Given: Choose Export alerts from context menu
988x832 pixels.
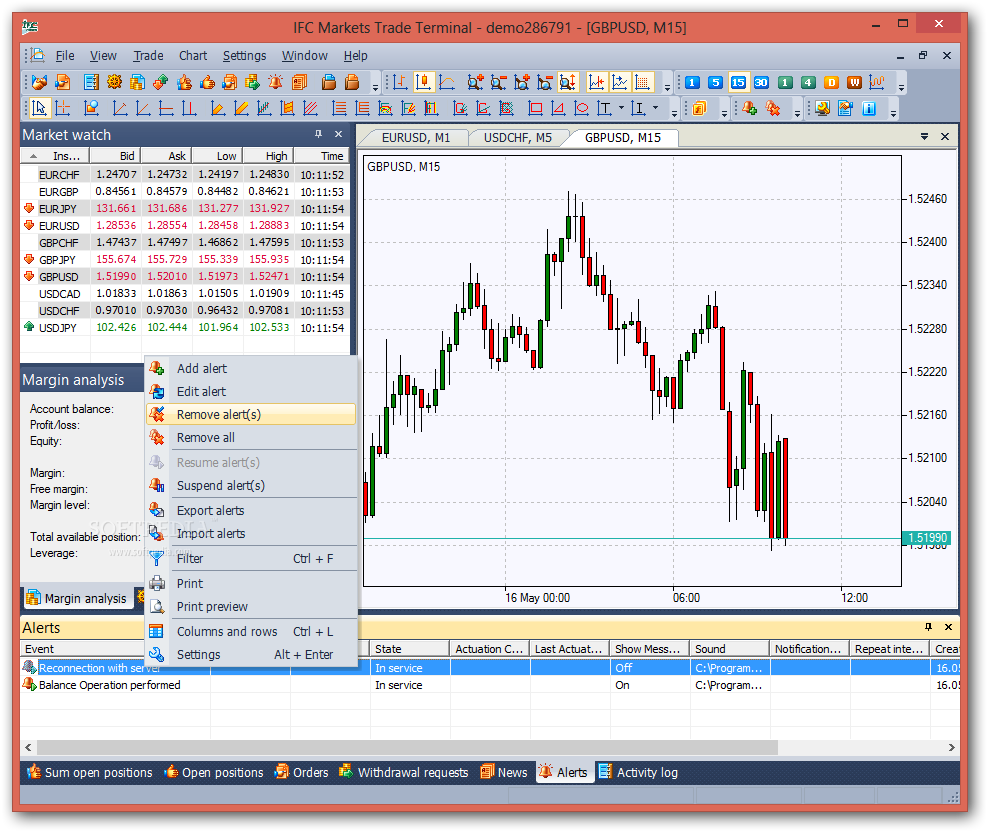Looking at the screenshot, I should click(x=251, y=511).
